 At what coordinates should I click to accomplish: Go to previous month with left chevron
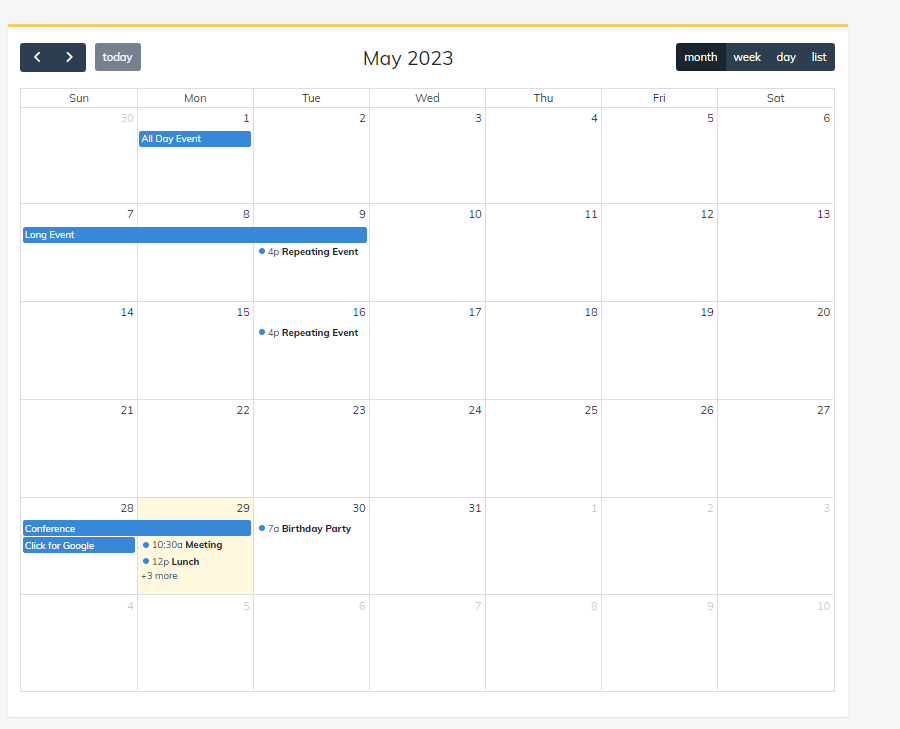[x=37, y=57]
